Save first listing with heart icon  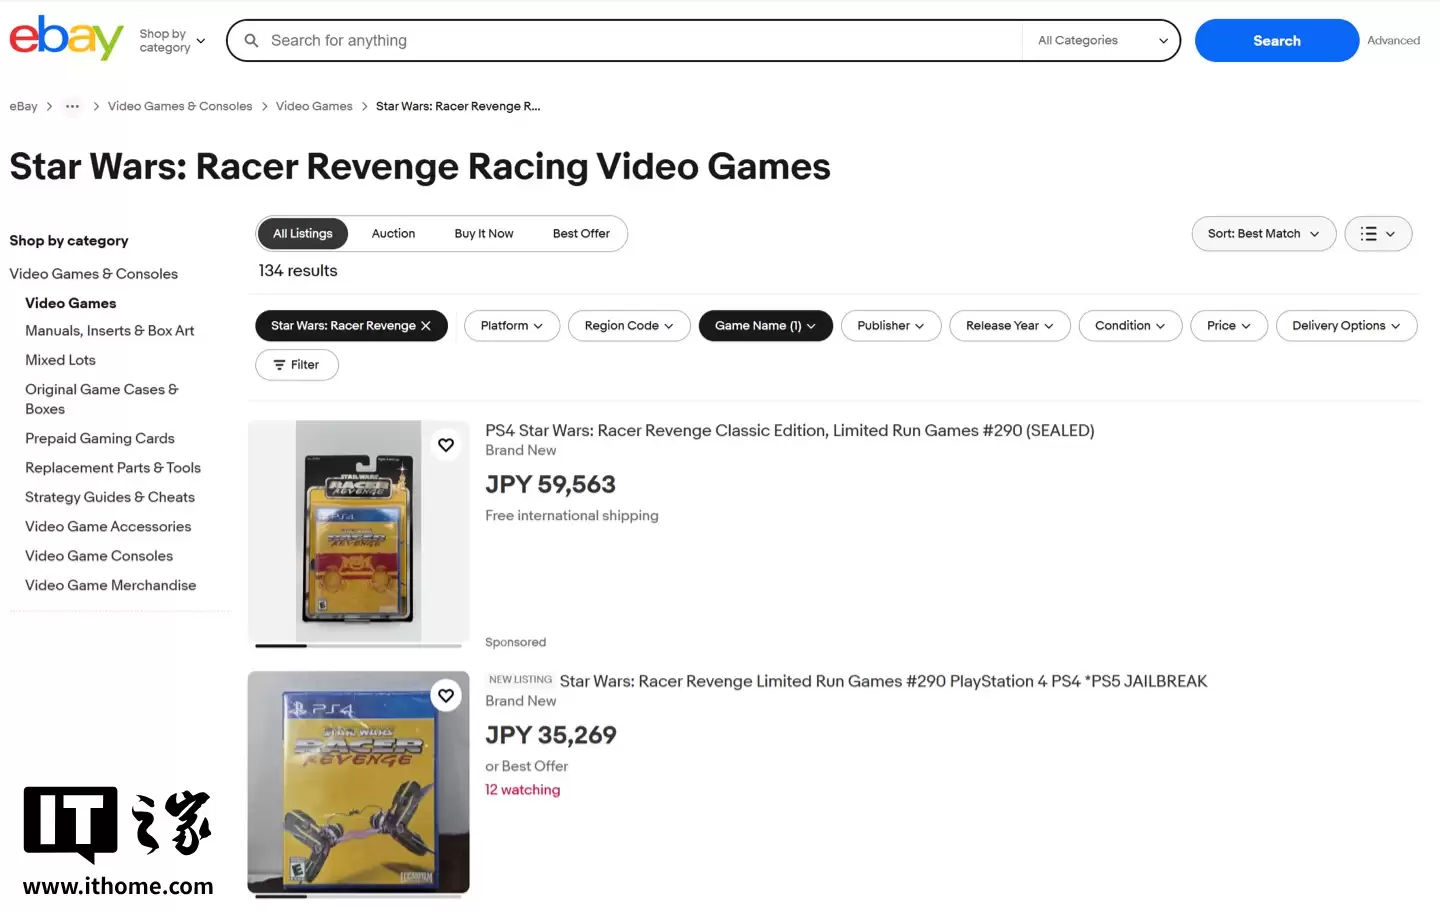446,445
